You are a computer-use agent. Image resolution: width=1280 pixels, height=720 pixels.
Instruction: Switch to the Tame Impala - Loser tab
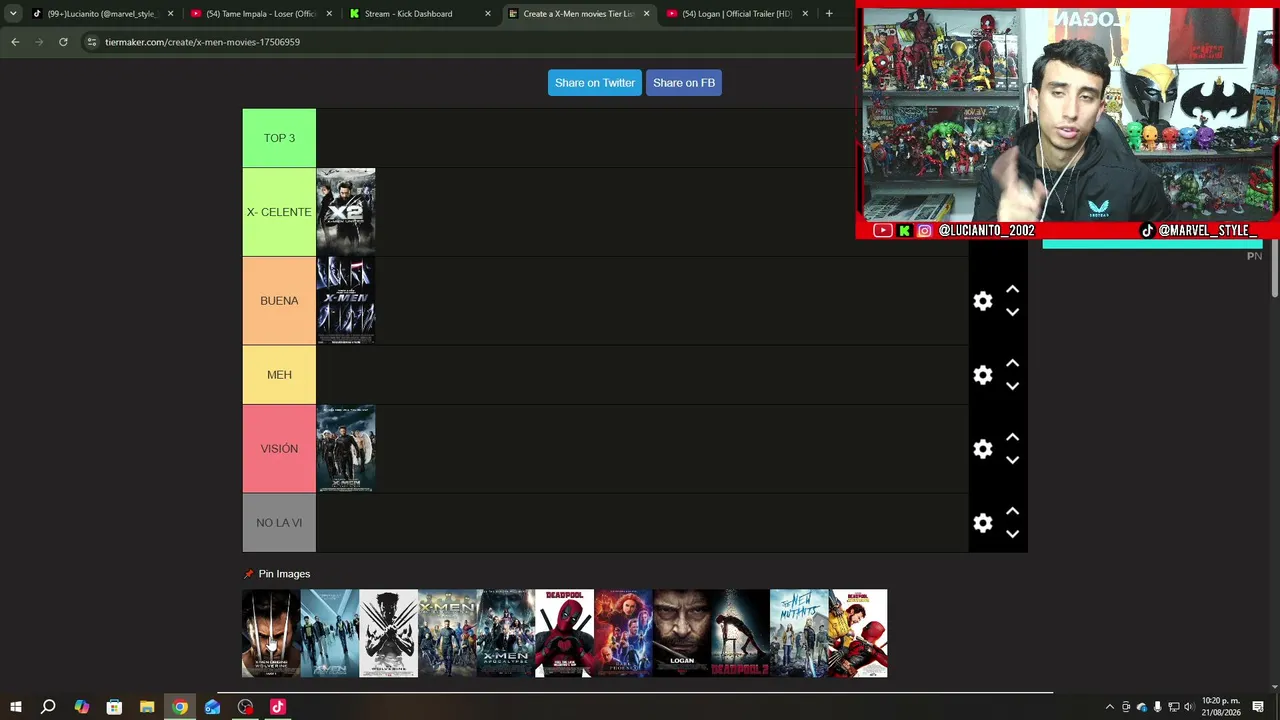(262, 14)
